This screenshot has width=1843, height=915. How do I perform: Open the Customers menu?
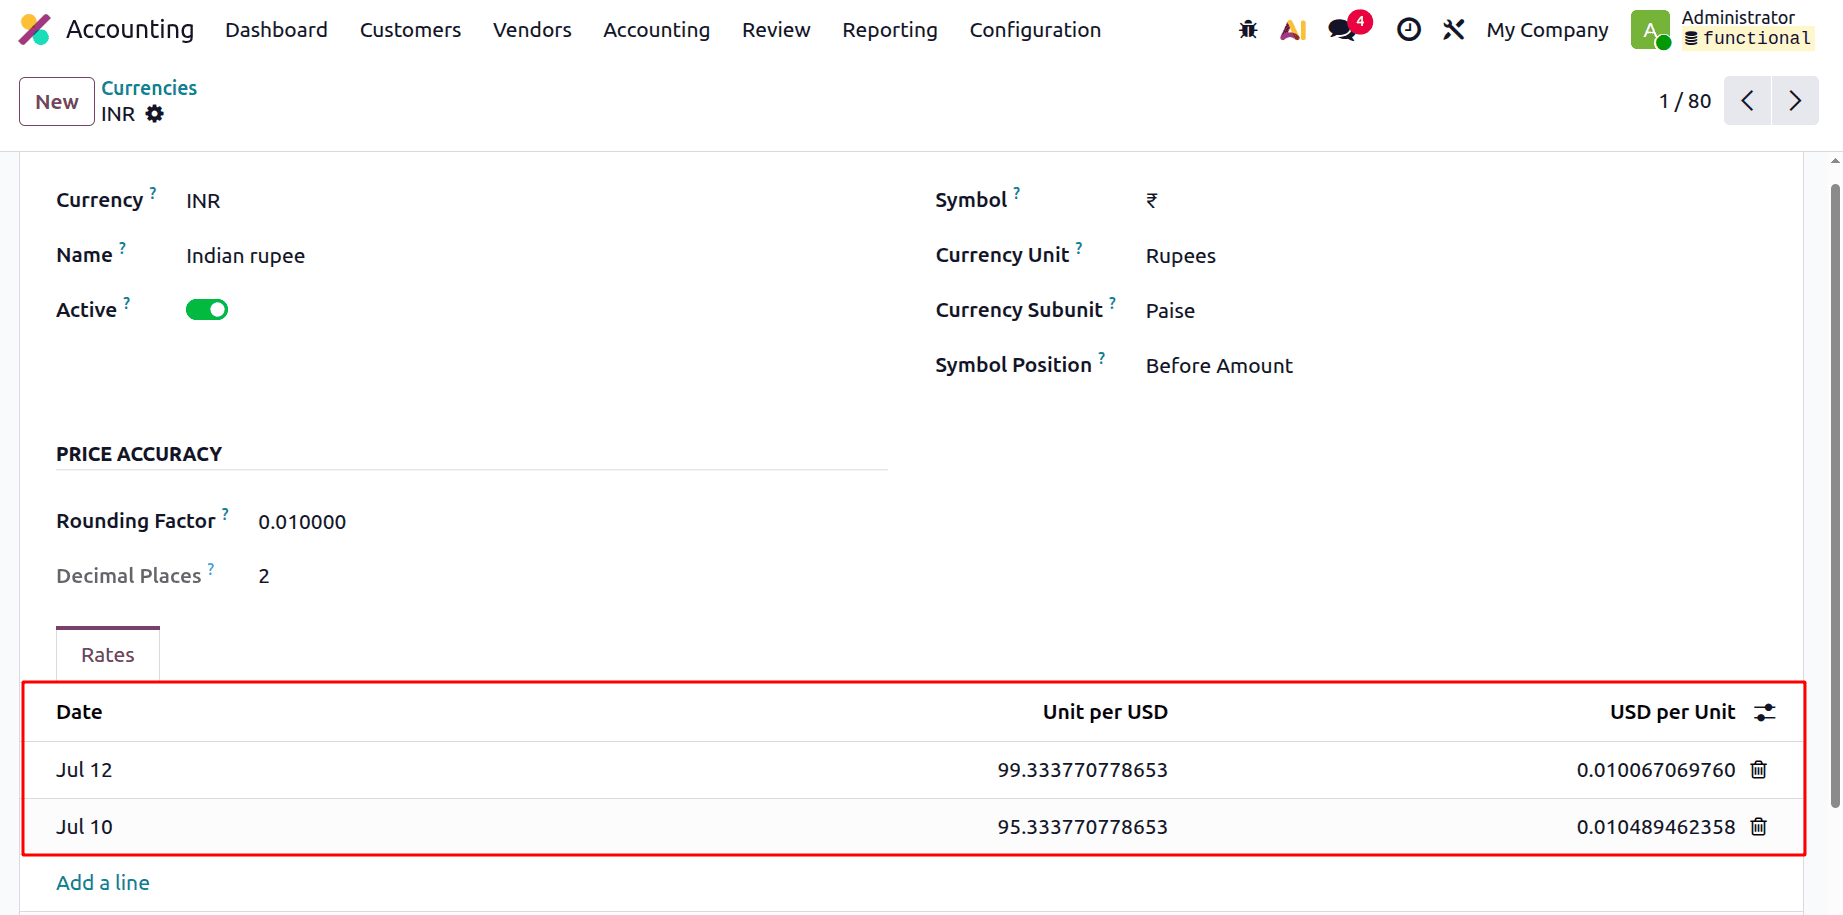pyautogui.click(x=410, y=30)
